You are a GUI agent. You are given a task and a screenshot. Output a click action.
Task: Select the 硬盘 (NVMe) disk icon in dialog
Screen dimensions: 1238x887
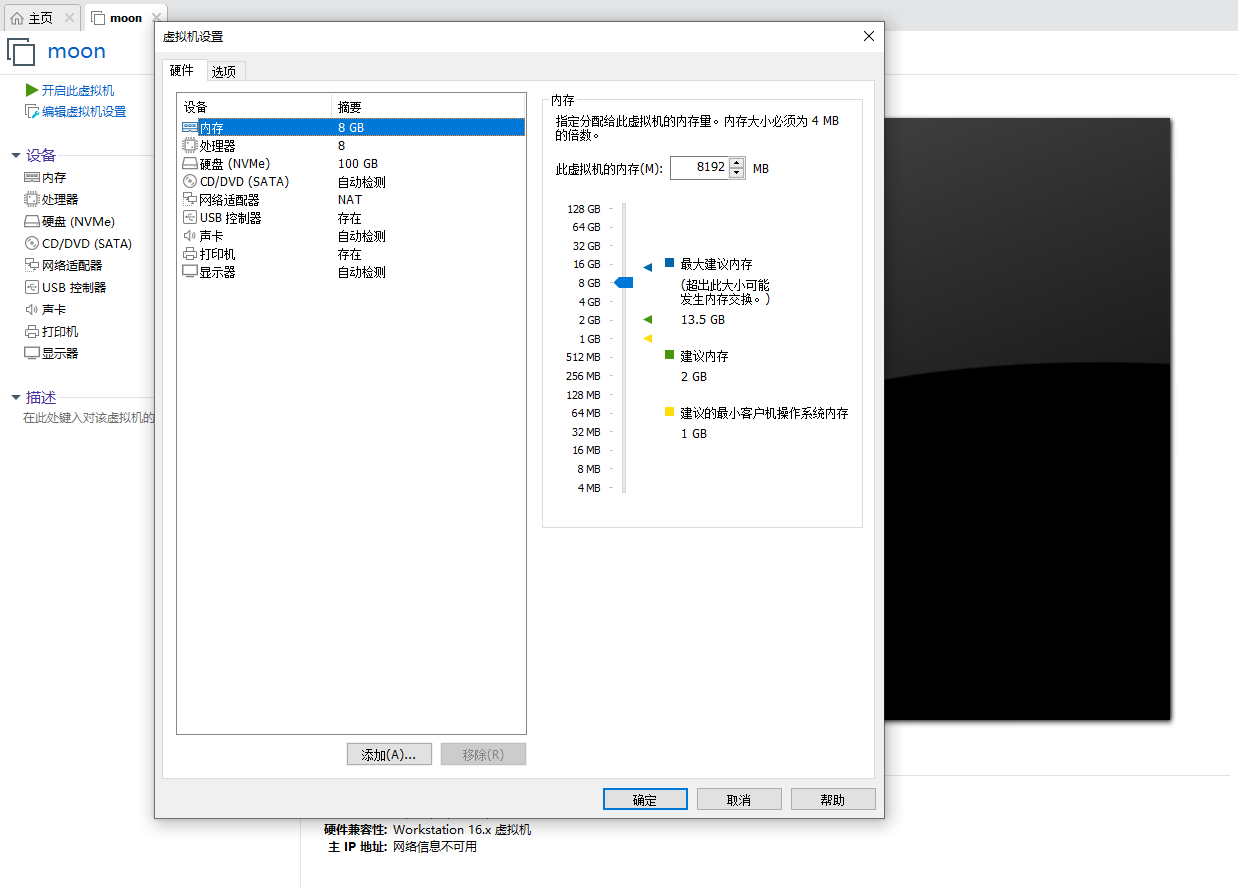[190, 164]
